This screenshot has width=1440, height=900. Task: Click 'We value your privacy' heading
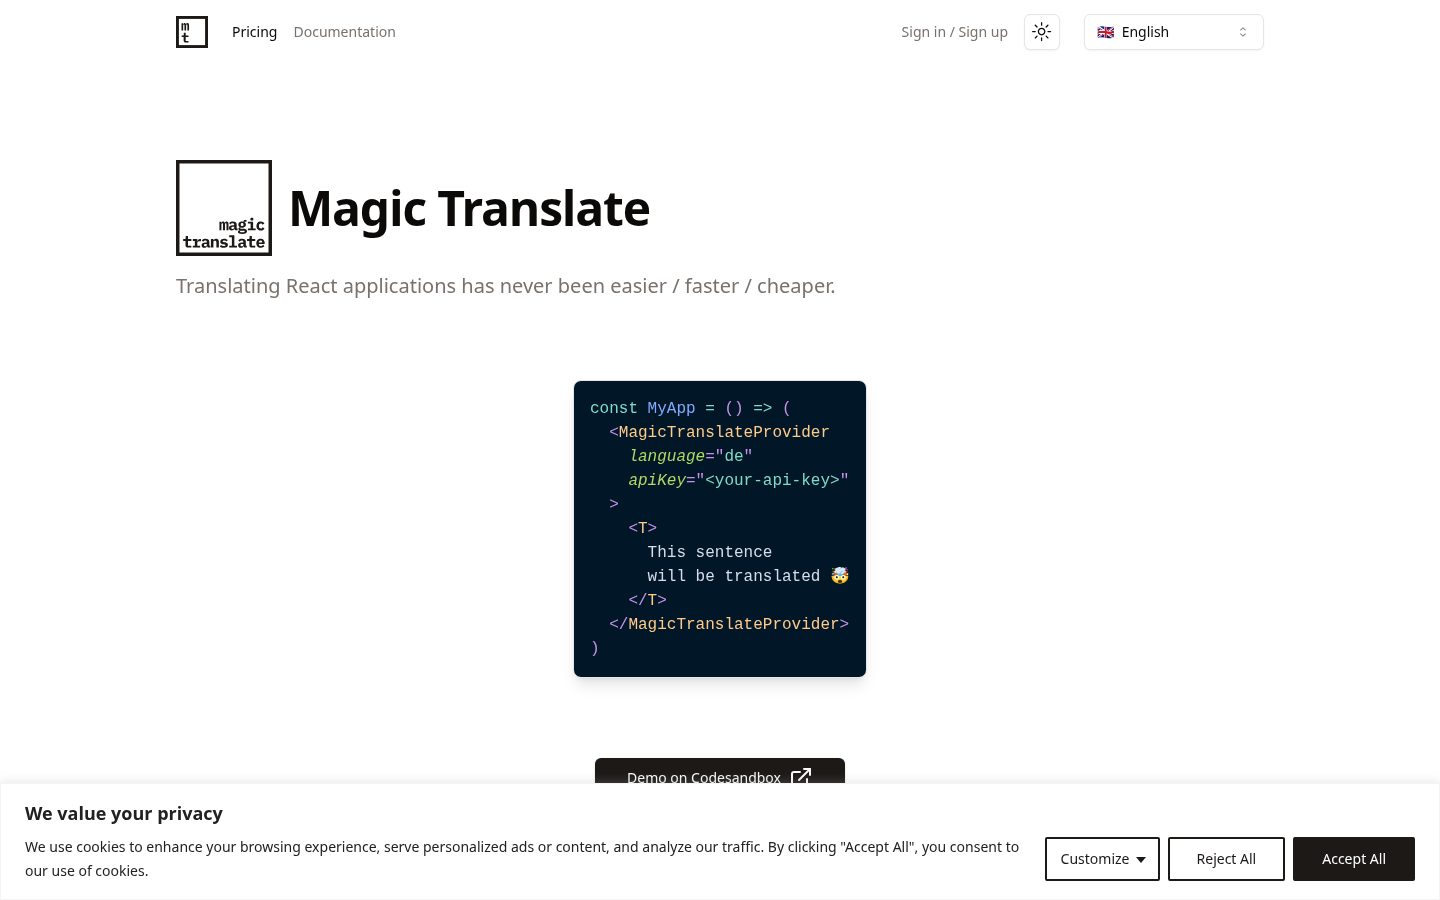pos(124,814)
